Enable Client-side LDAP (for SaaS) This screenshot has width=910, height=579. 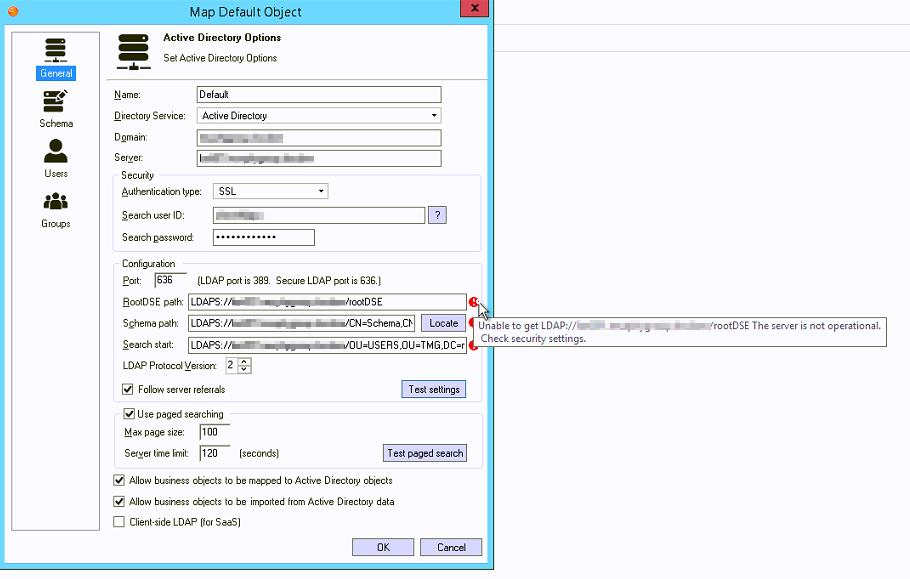click(120, 522)
